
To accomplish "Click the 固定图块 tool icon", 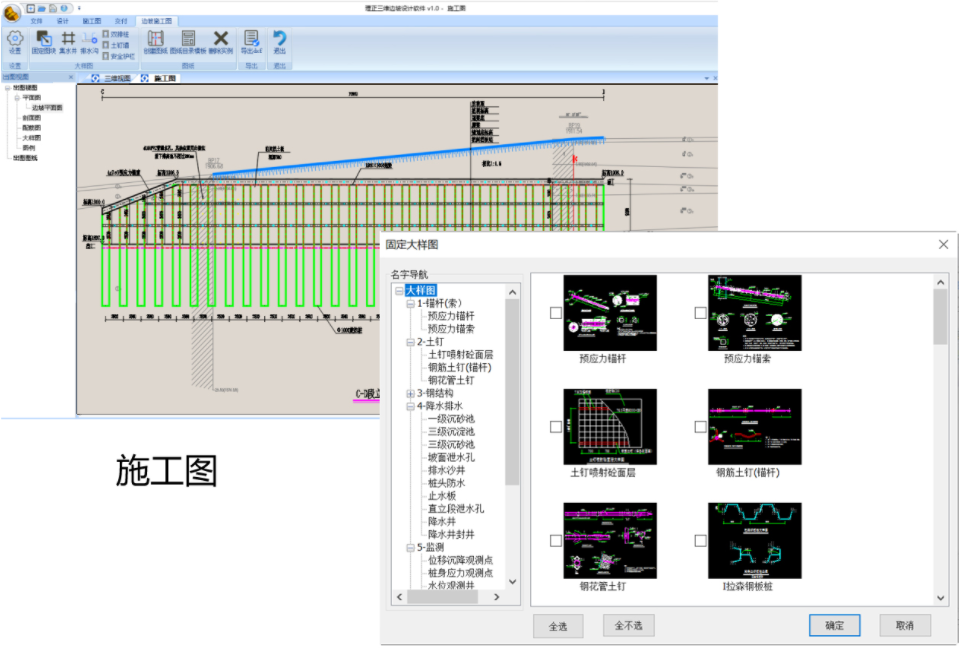I will click(43, 39).
